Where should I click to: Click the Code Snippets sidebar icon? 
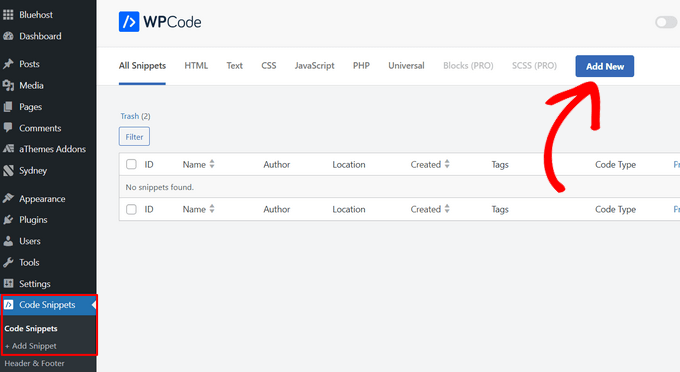(8, 305)
